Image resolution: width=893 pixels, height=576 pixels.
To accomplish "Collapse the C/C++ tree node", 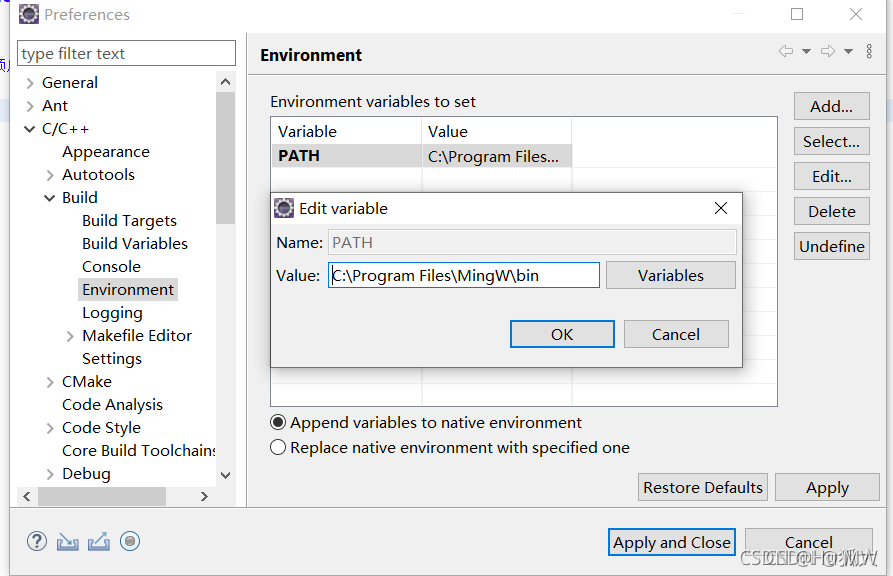I will click(x=30, y=129).
